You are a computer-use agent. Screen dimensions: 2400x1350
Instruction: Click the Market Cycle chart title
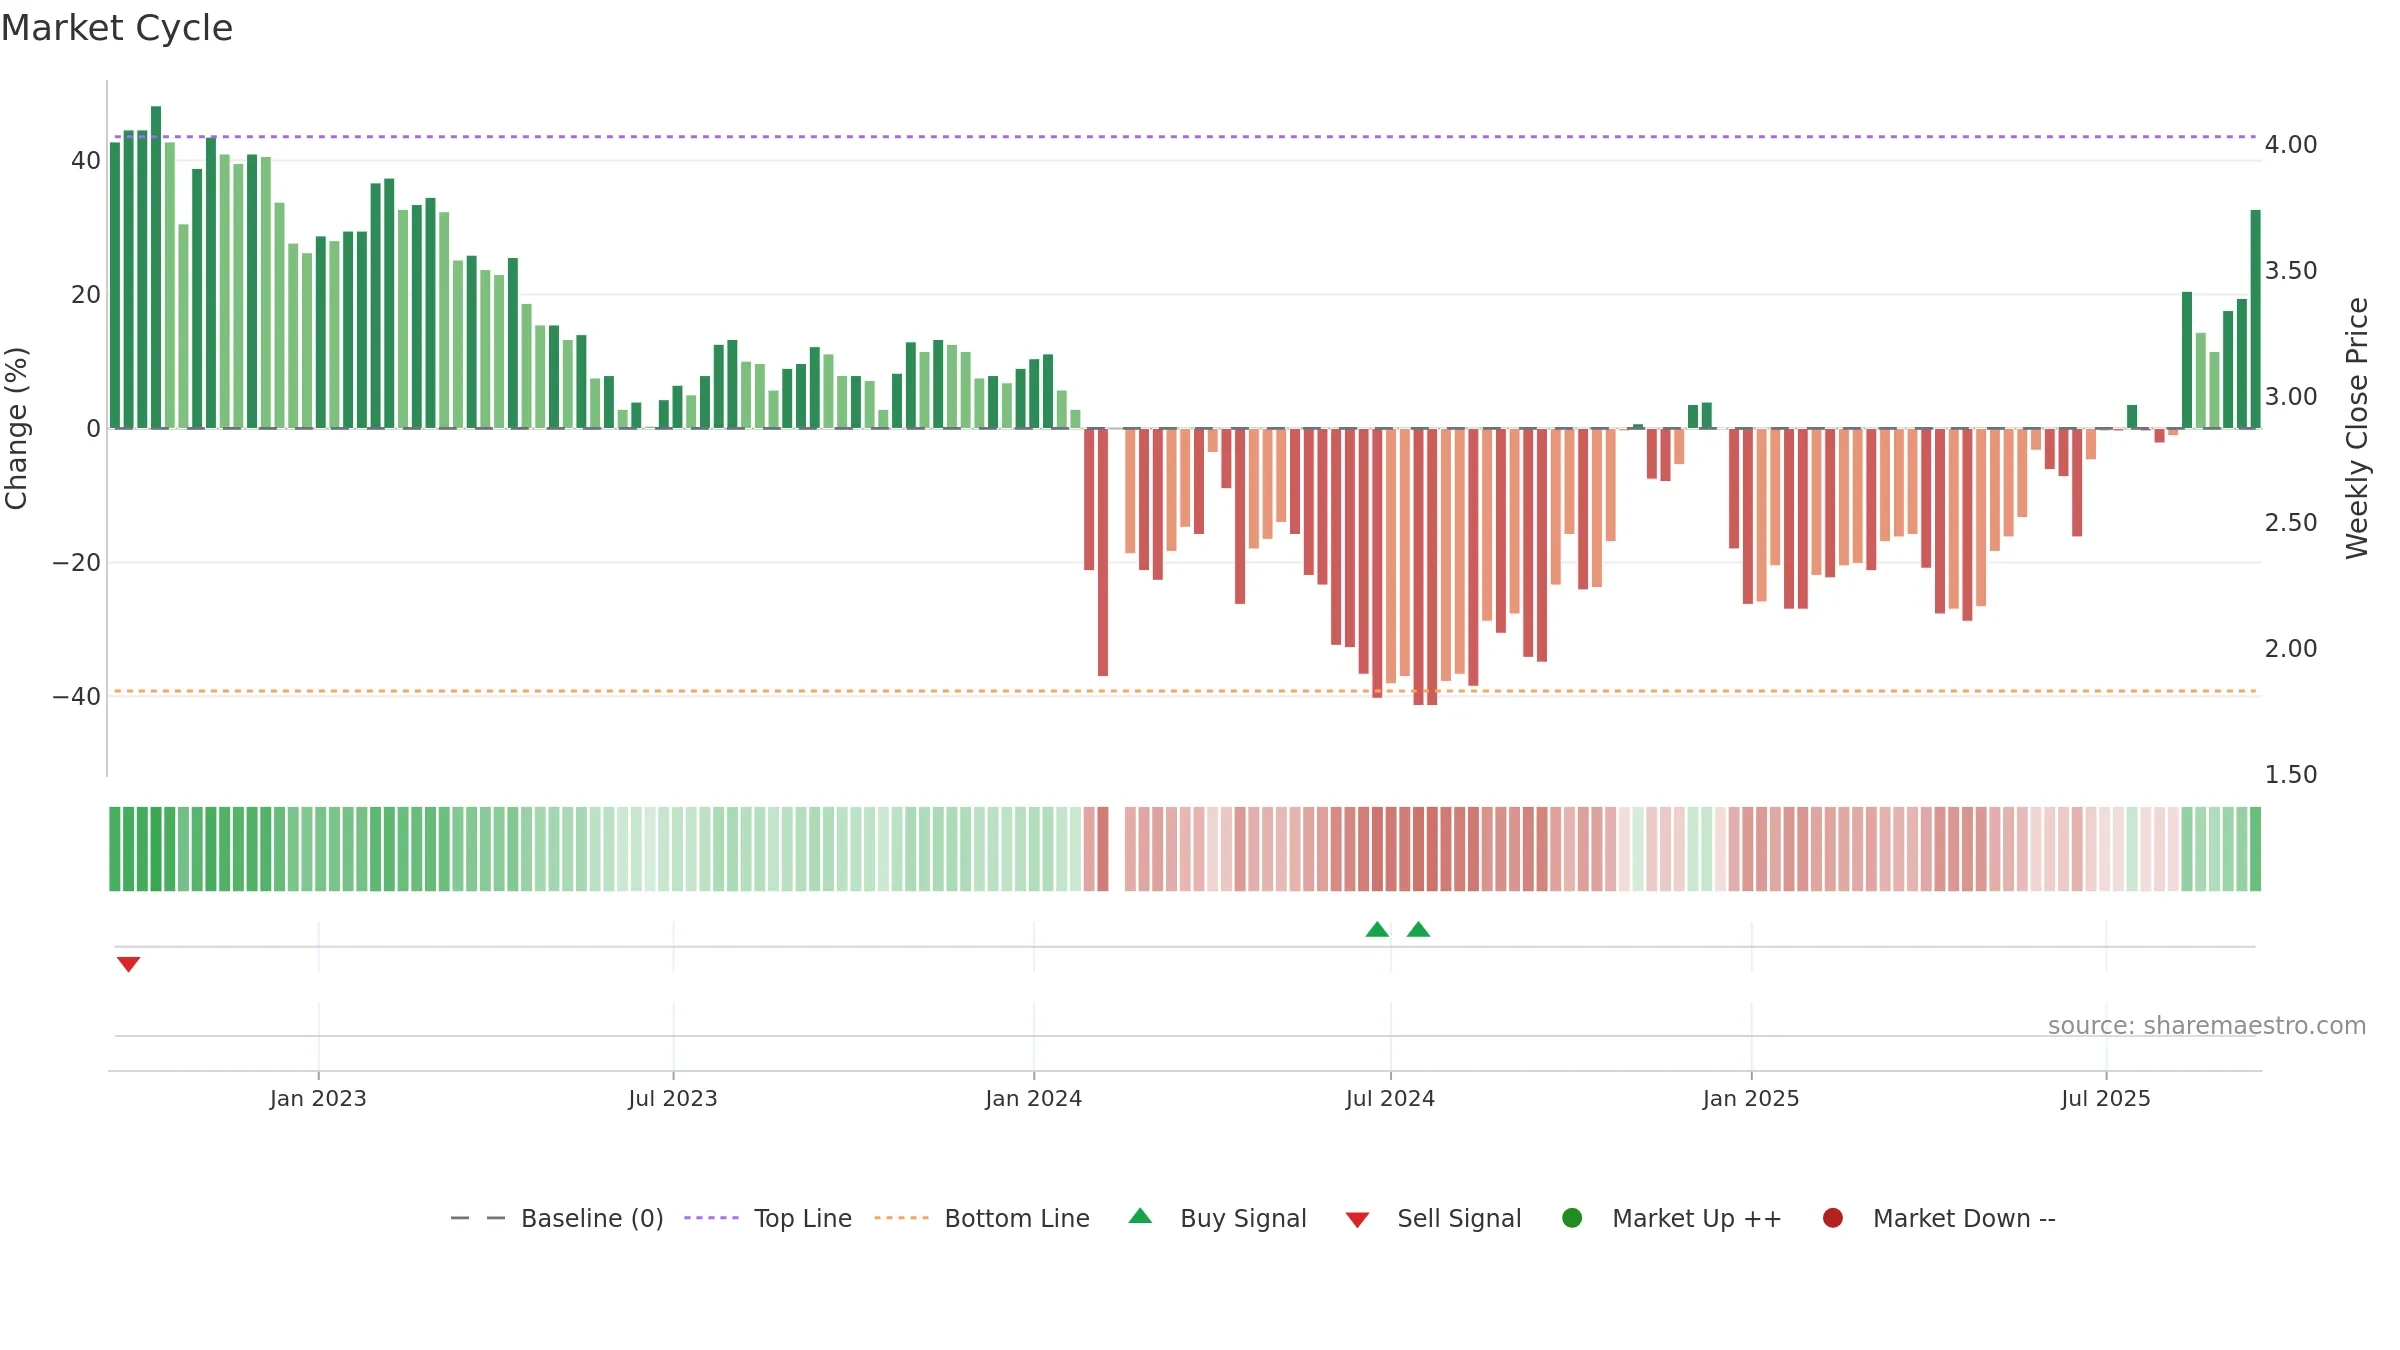click(x=117, y=28)
